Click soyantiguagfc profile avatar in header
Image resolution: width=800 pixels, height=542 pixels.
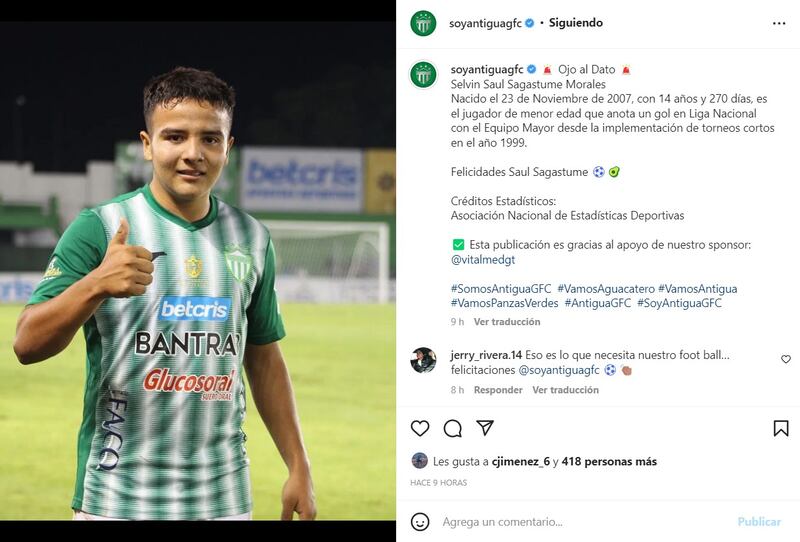423,23
